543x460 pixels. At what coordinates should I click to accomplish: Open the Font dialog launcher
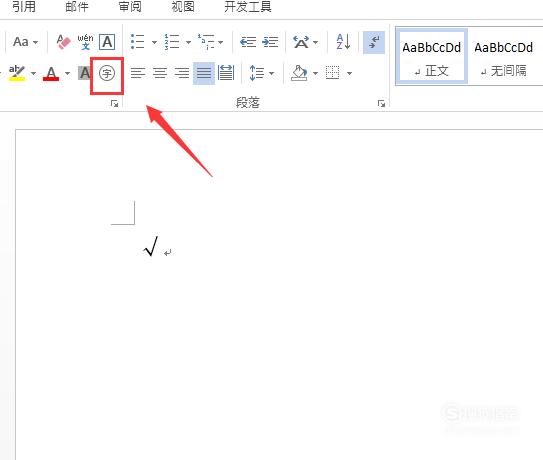pos(115,103)
